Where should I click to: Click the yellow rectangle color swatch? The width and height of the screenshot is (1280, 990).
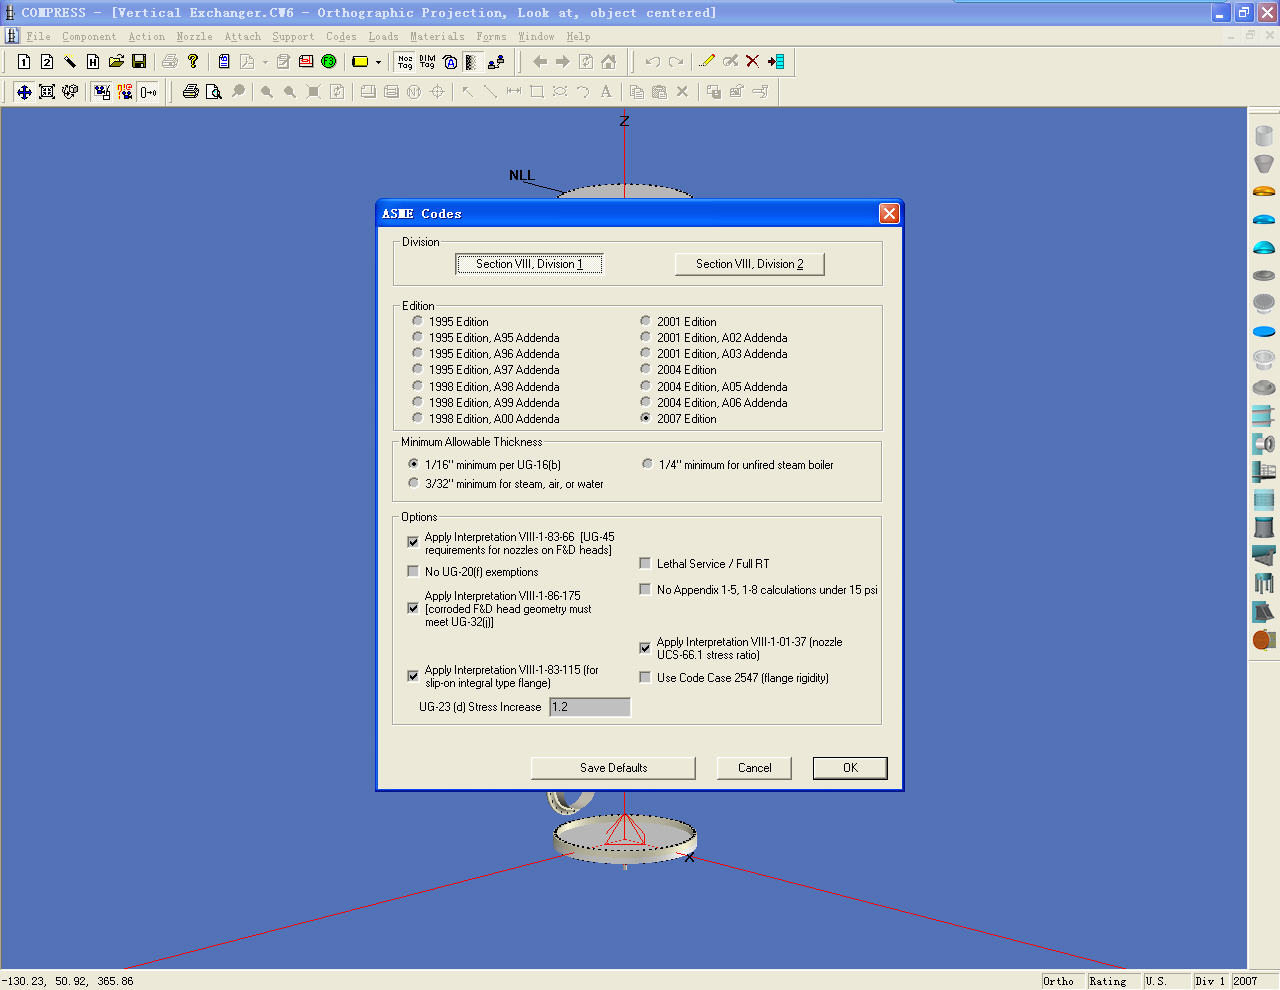coord(360,62)
